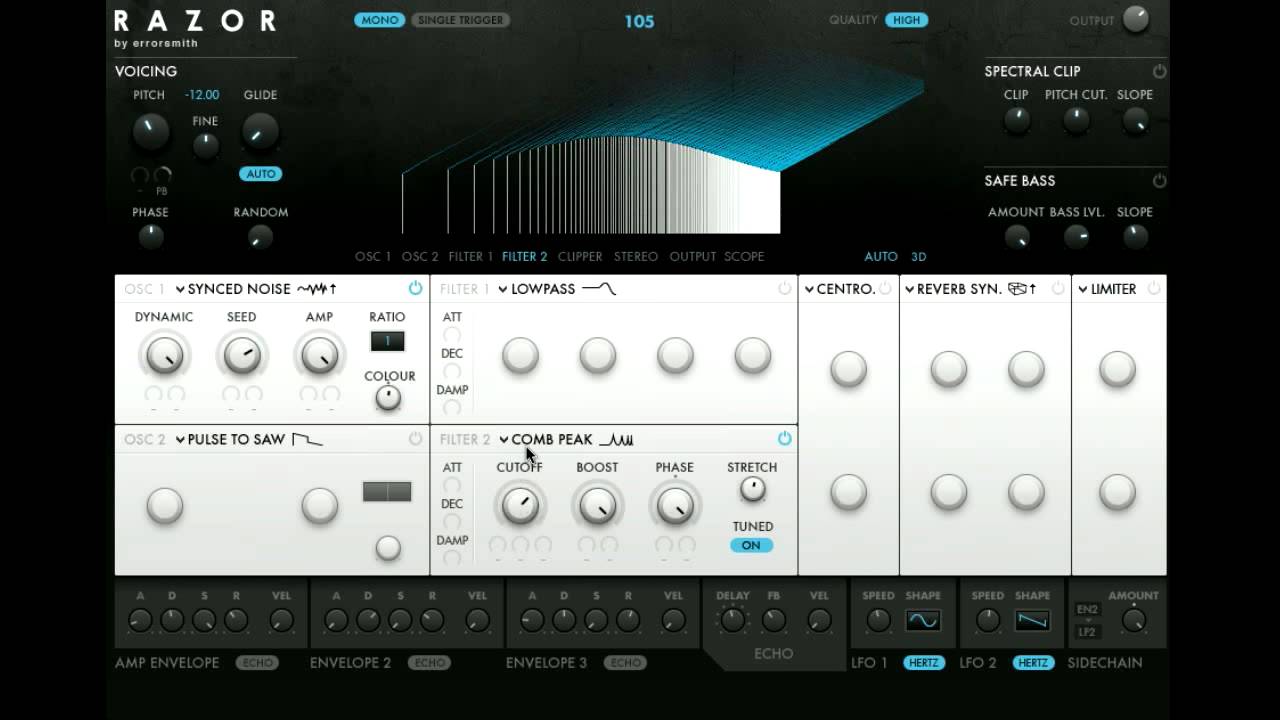The width and height of the screenshot is (1280, 720).
Task: Toggle OSC 1 power icon
Action: coord(415,289)
